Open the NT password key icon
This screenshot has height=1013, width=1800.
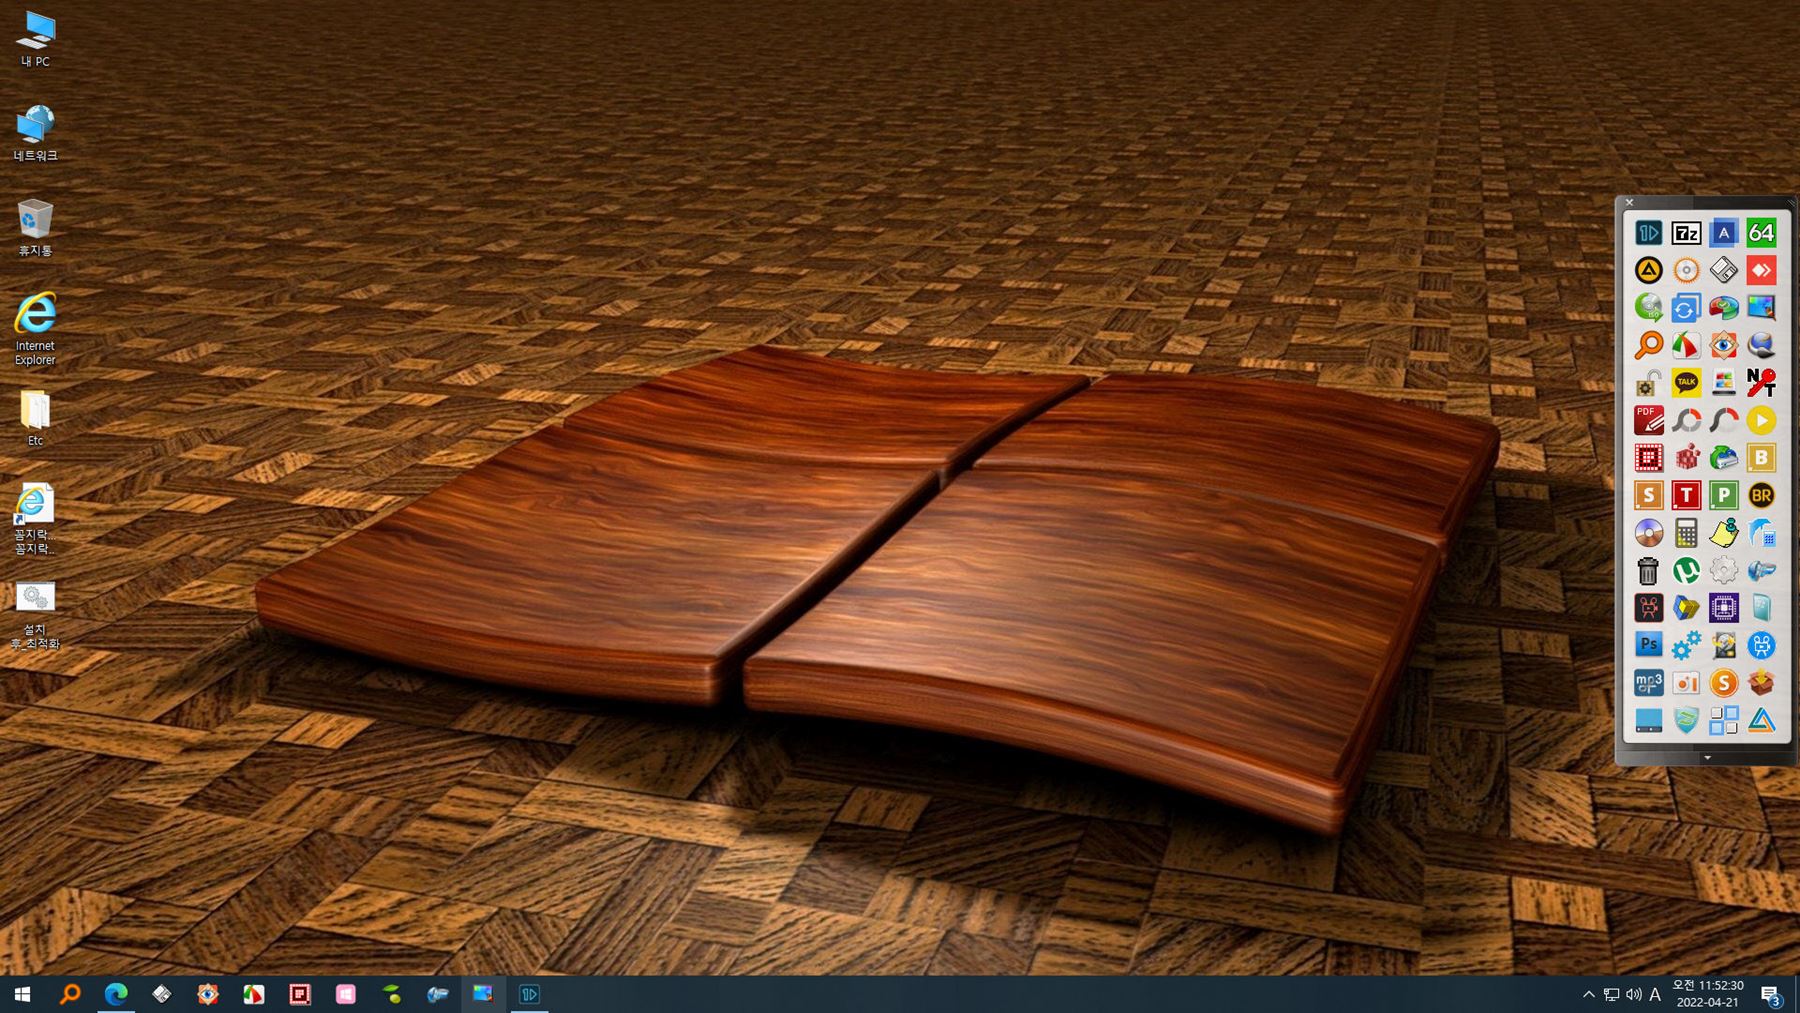(x=1761, y=383)
